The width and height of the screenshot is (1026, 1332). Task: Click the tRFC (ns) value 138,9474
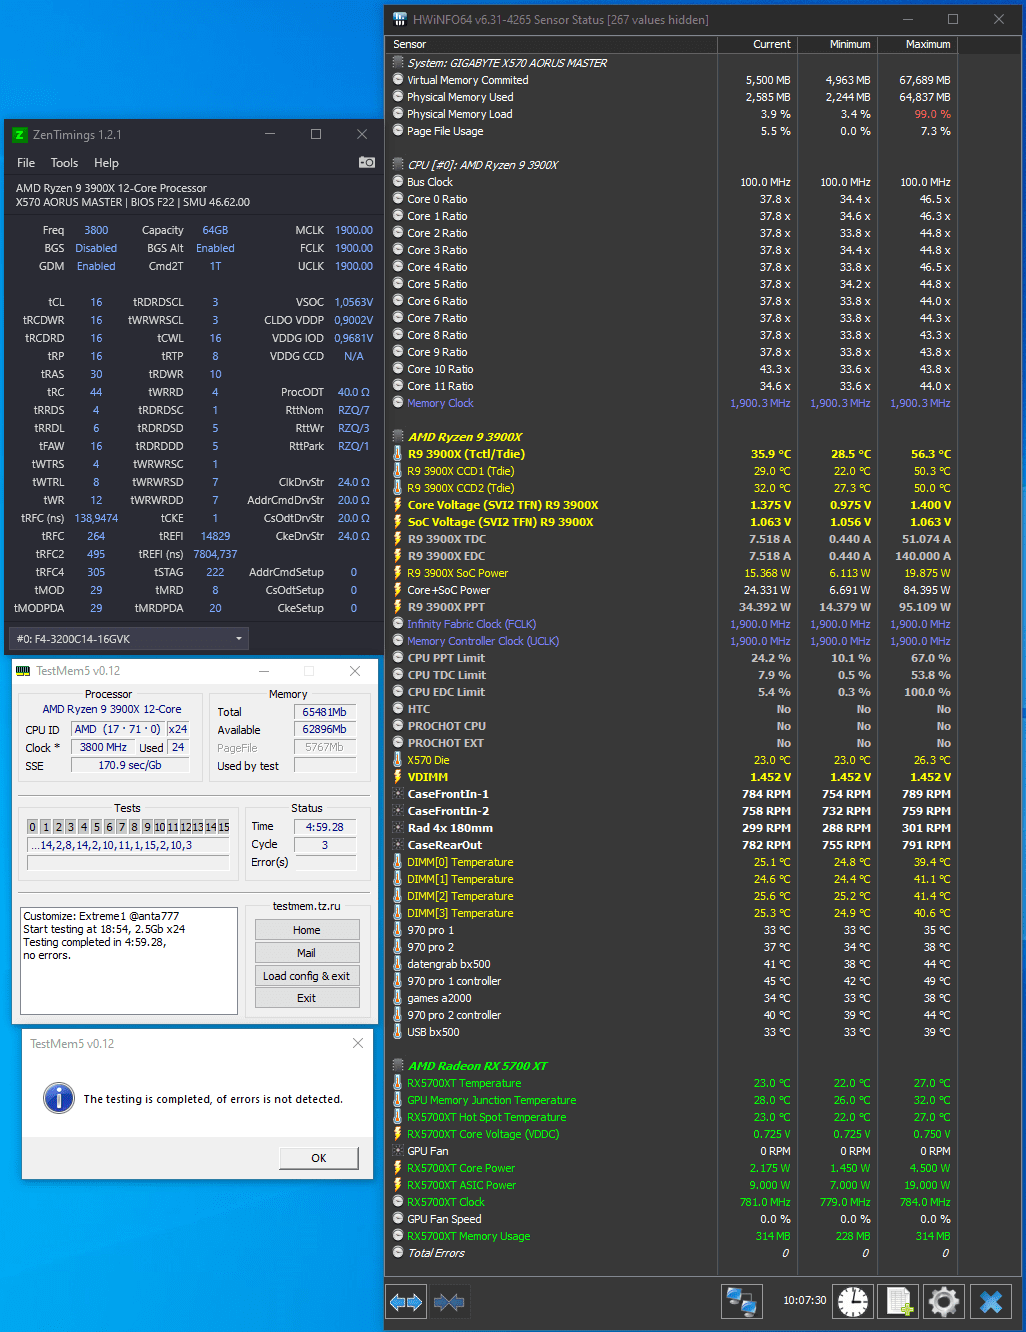(96, 518)
